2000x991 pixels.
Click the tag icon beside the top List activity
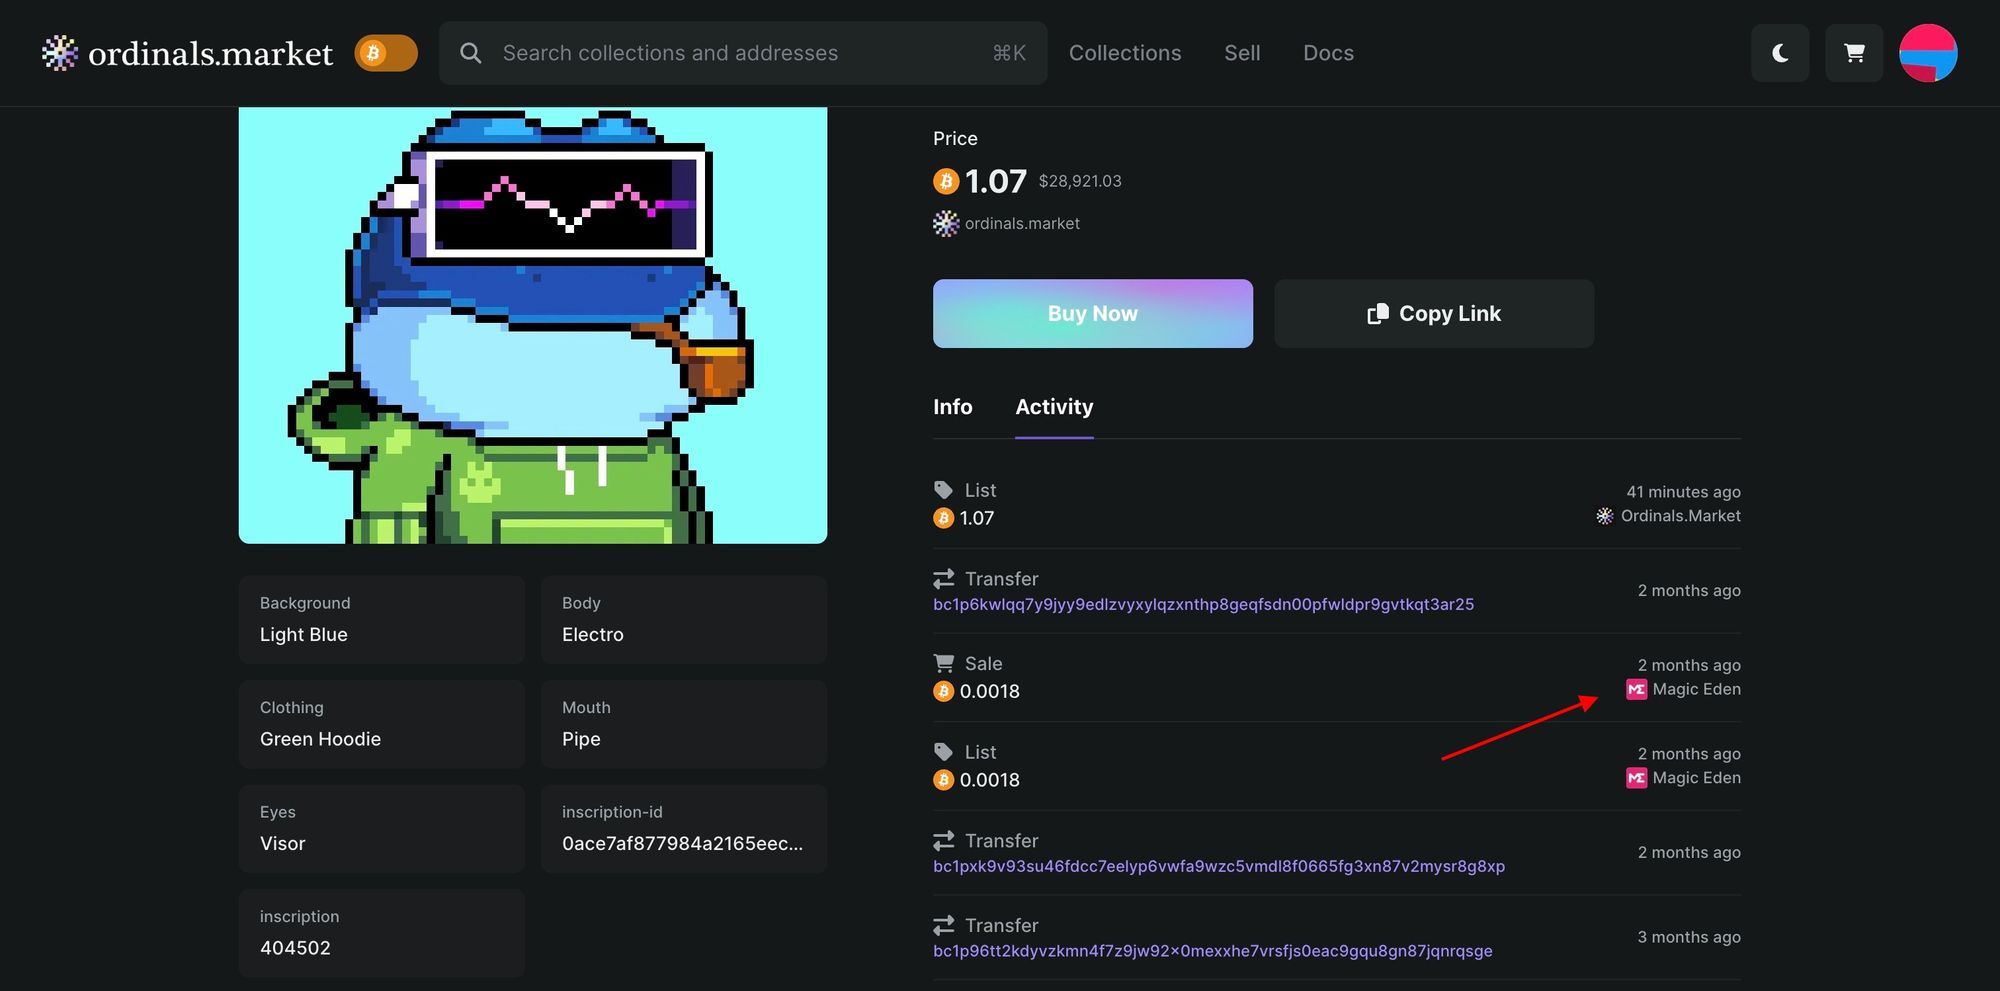[942, 490]
